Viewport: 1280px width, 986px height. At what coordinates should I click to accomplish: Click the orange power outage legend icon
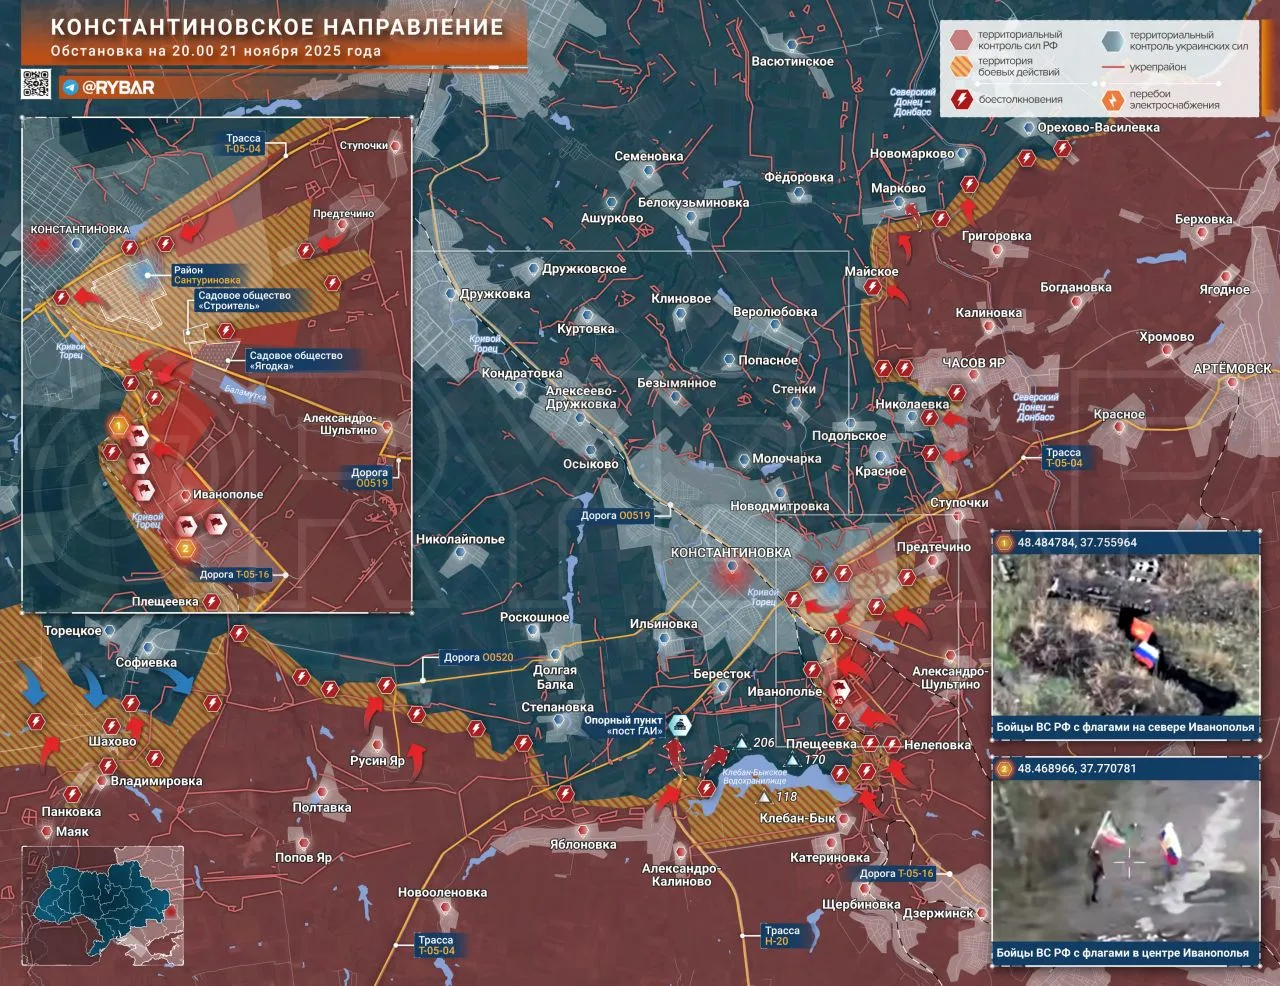coord(1112,99)
